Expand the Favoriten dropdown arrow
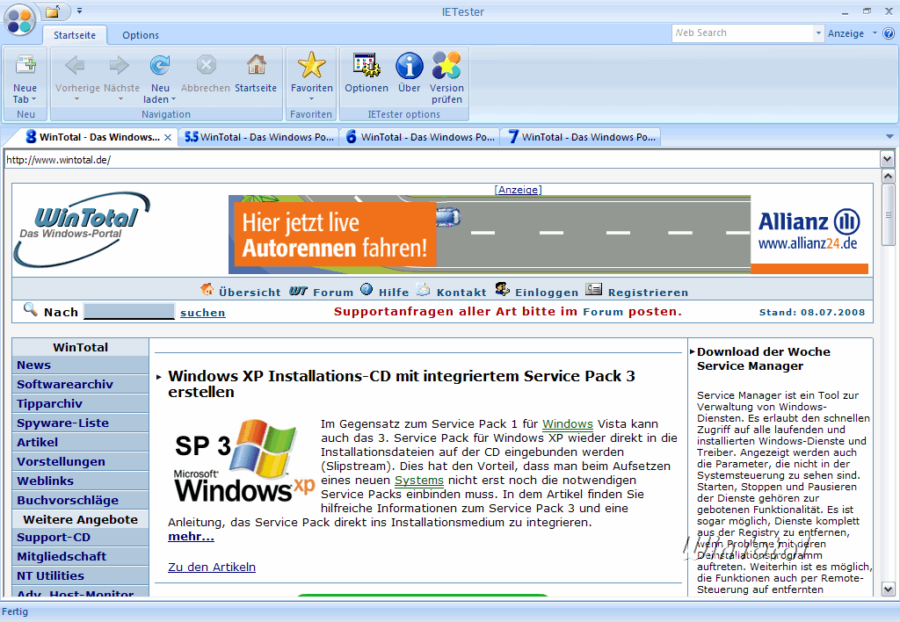The width and height of the screenshot is (900, 622). (x=312, y=99)
